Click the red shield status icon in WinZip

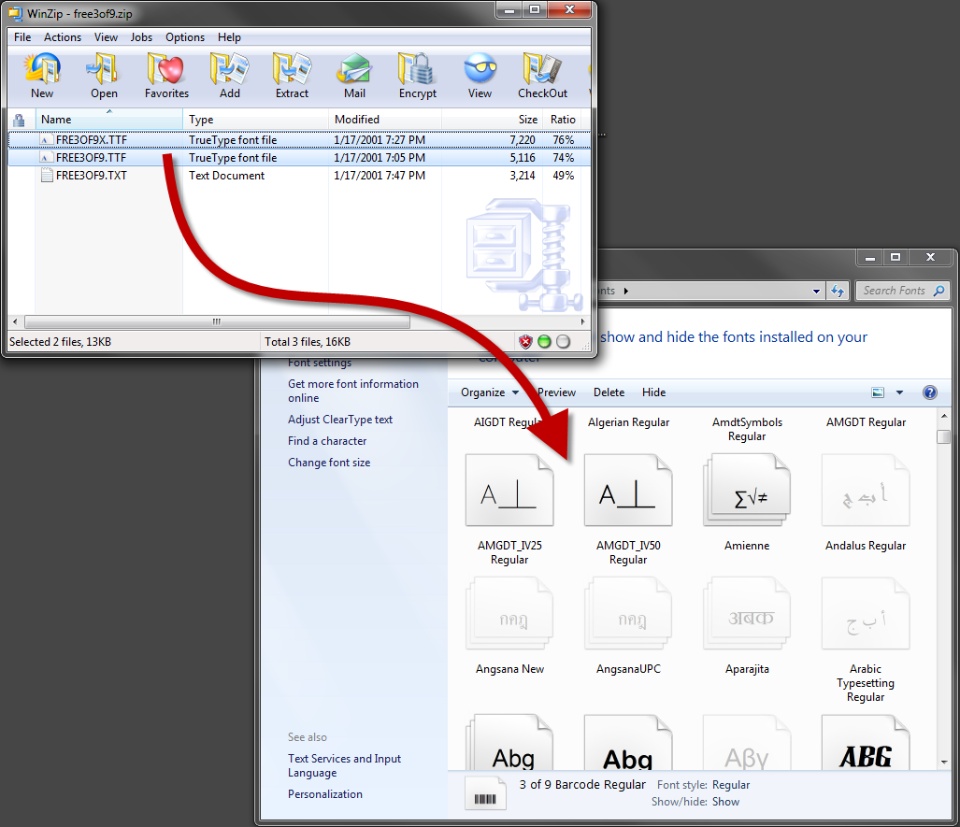pyautogui.click(x=525, y=342)
